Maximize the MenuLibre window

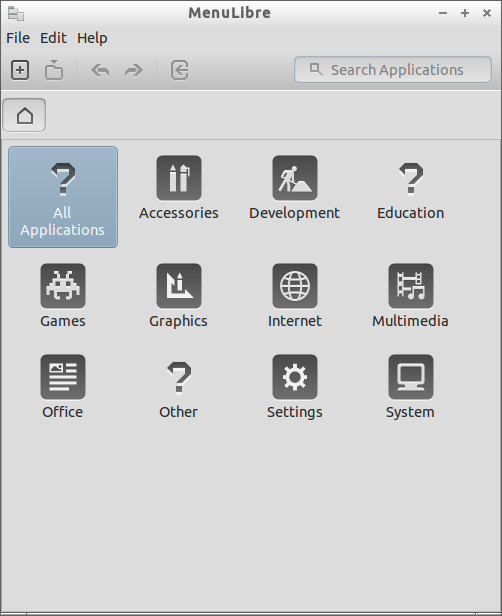coord(465,13)
